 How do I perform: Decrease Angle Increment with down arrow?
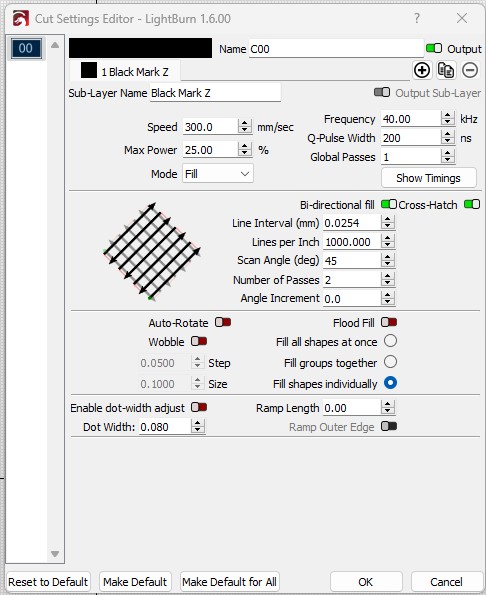tap(387, 302)
